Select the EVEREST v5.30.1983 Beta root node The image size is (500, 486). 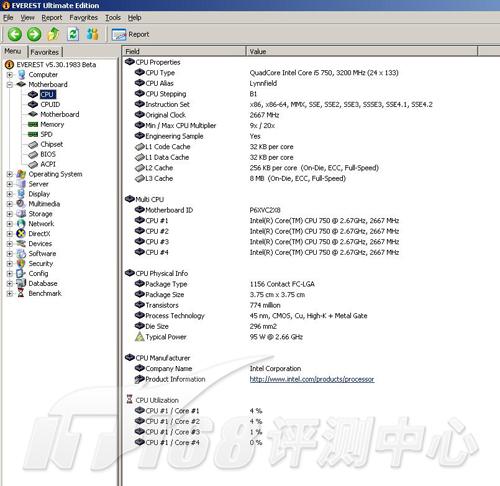coord(56,65)
